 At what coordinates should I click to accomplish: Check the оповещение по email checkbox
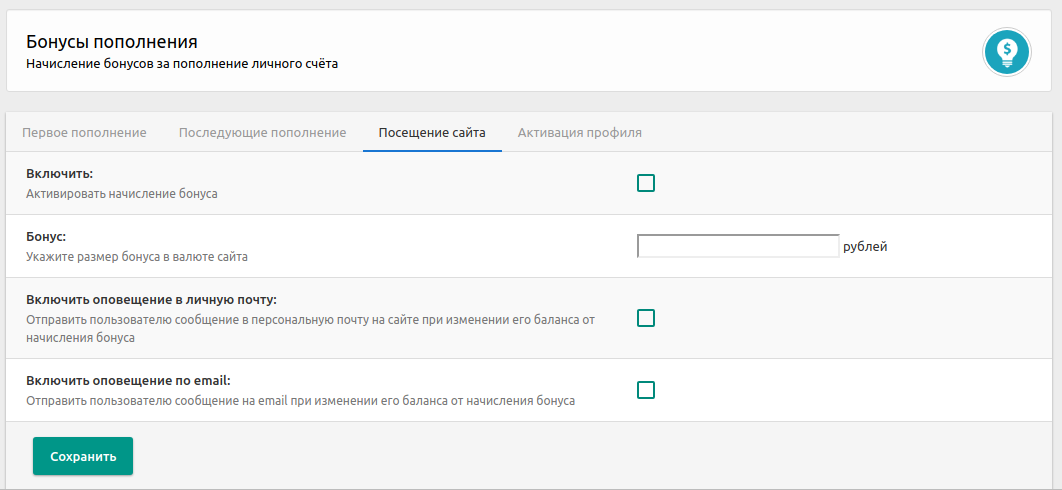646,390
